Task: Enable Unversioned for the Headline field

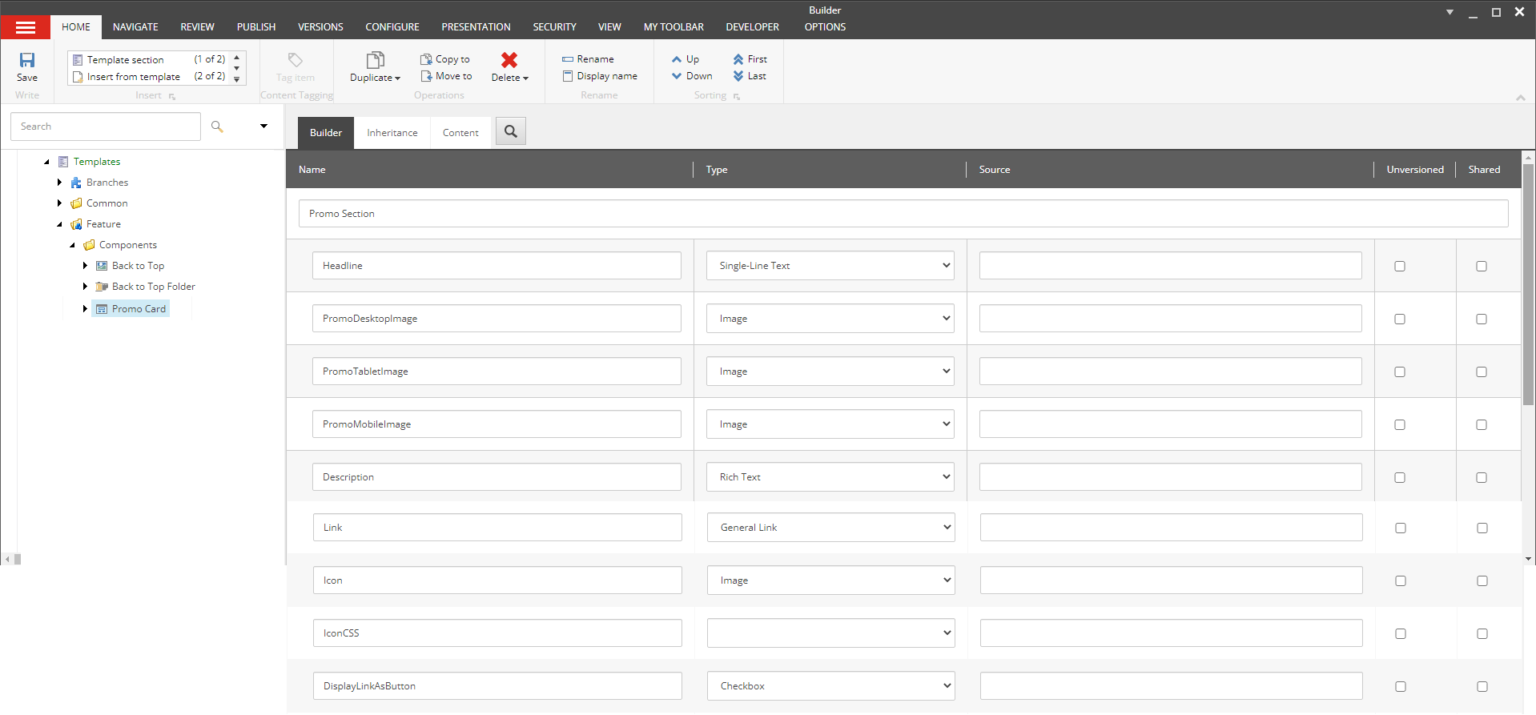Action: click(1400, 265)
